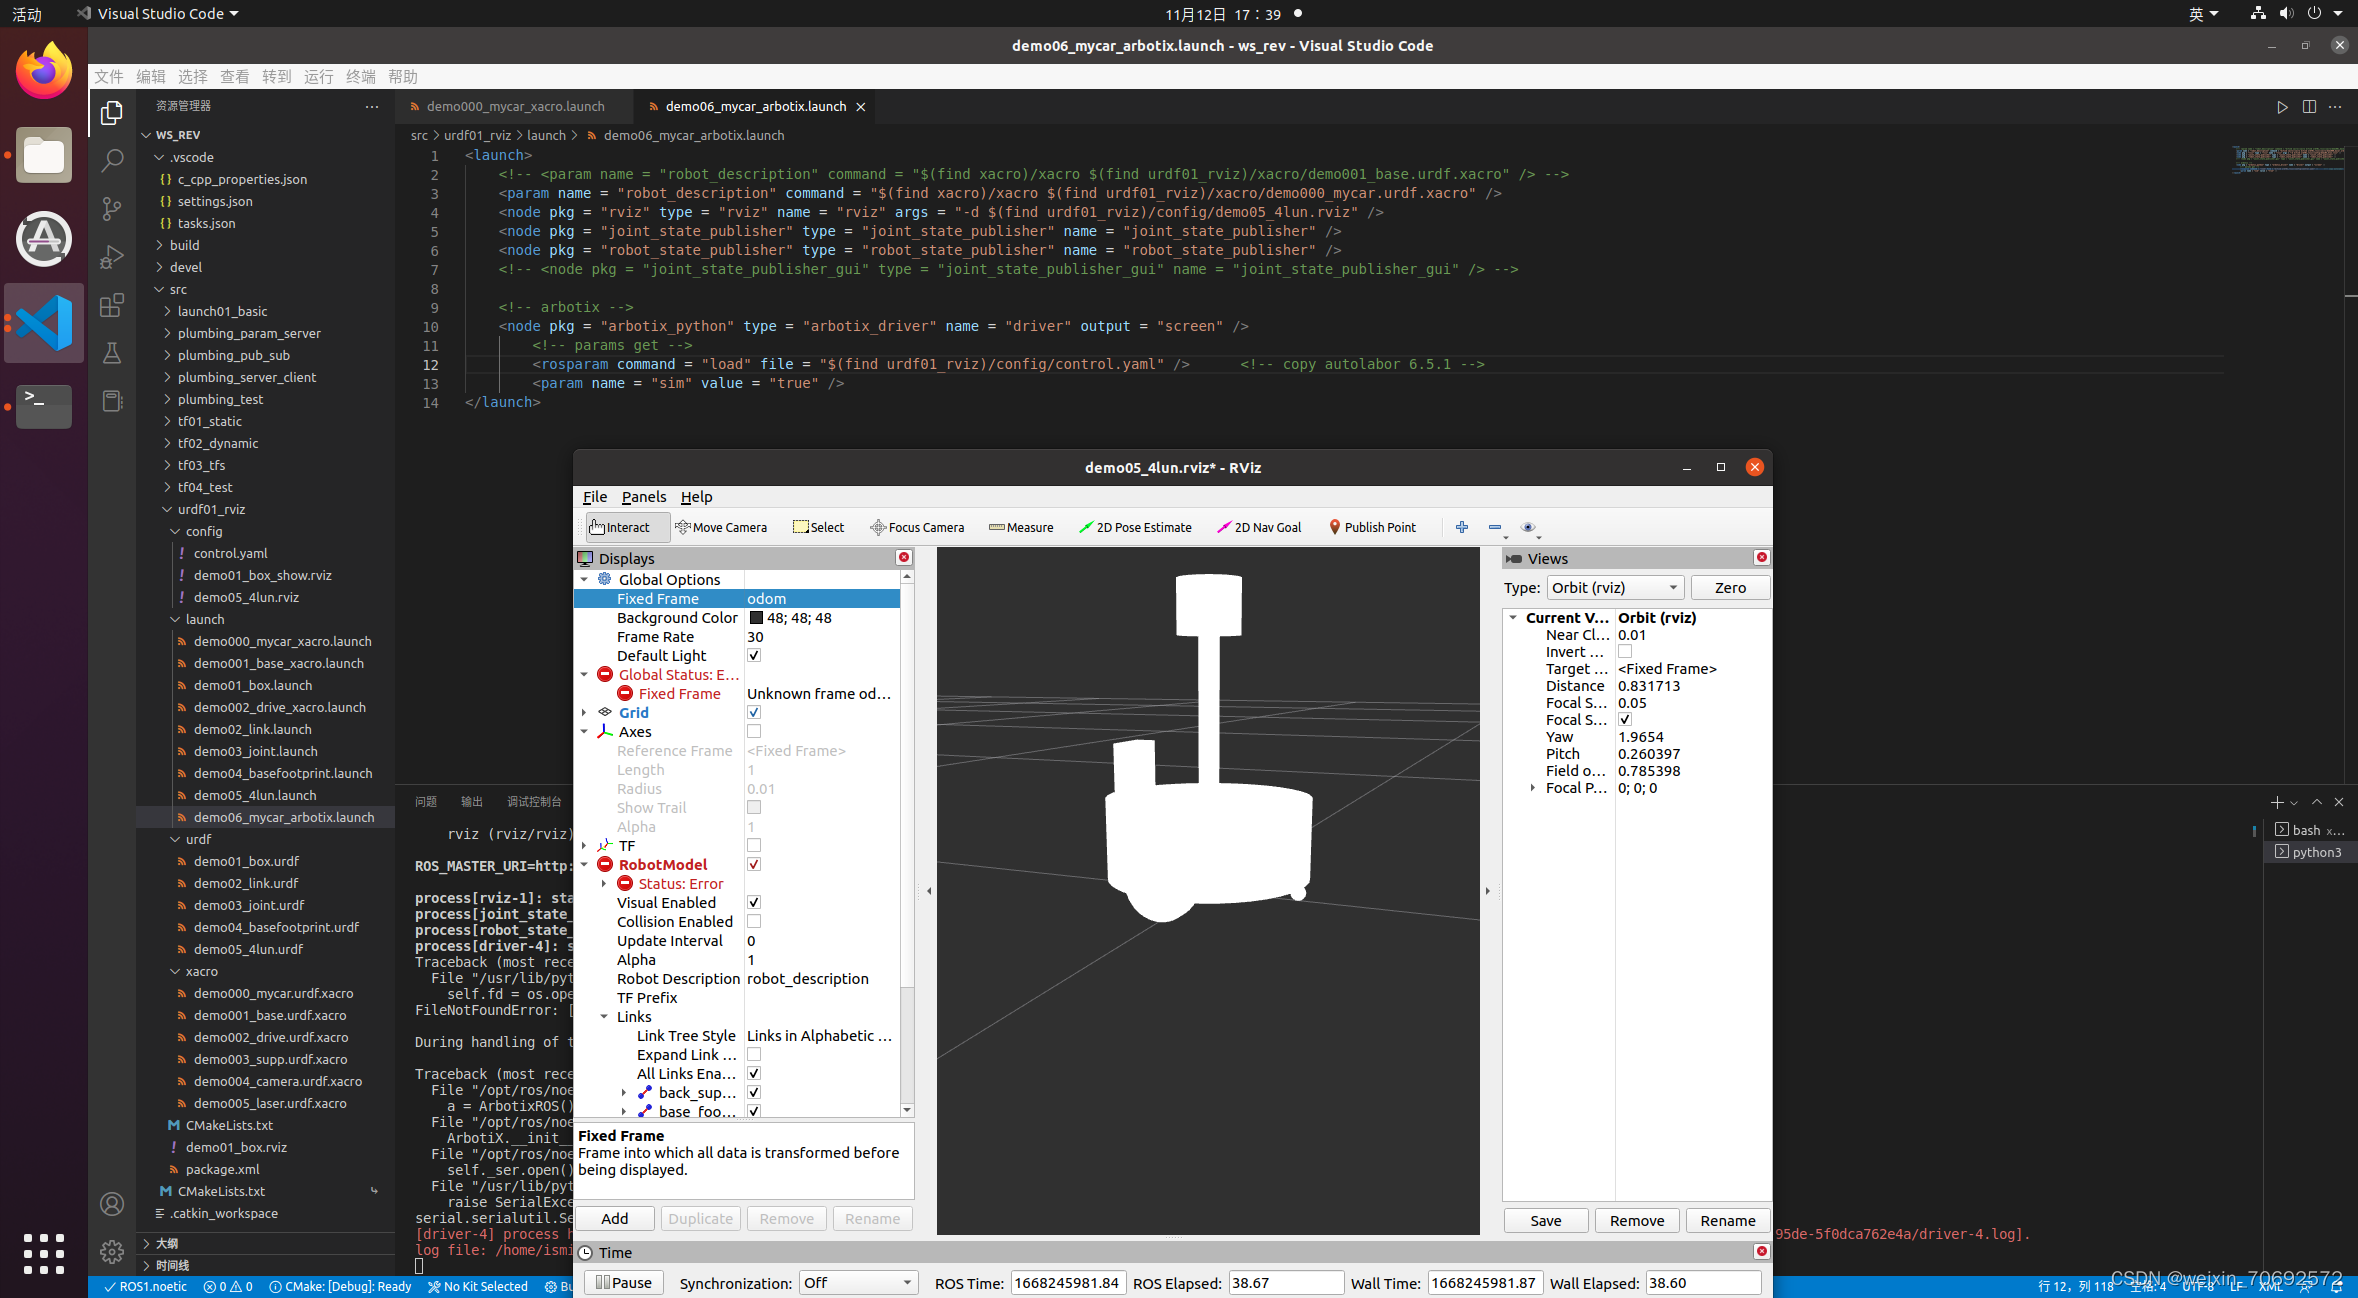Open the Extensions view
2358x1298 pixels.
click(112, 305)
